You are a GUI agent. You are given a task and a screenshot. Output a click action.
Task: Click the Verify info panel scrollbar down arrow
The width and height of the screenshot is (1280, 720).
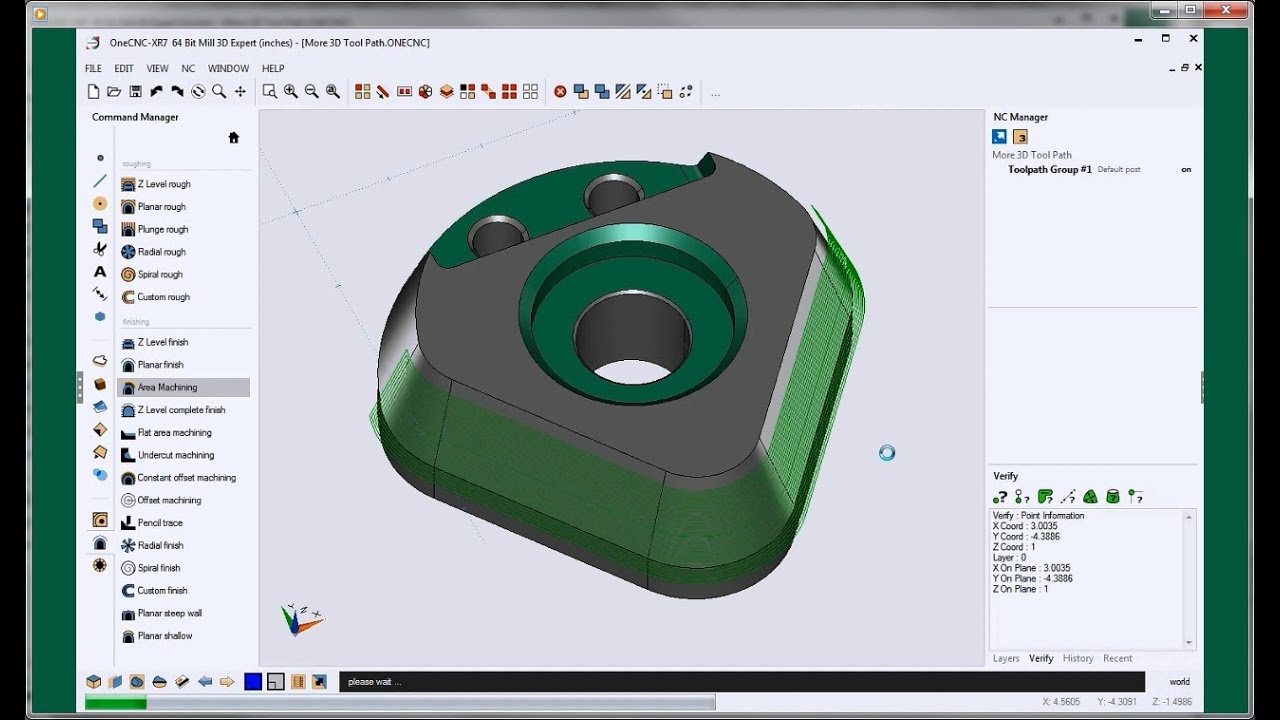tap(1189, 643)
